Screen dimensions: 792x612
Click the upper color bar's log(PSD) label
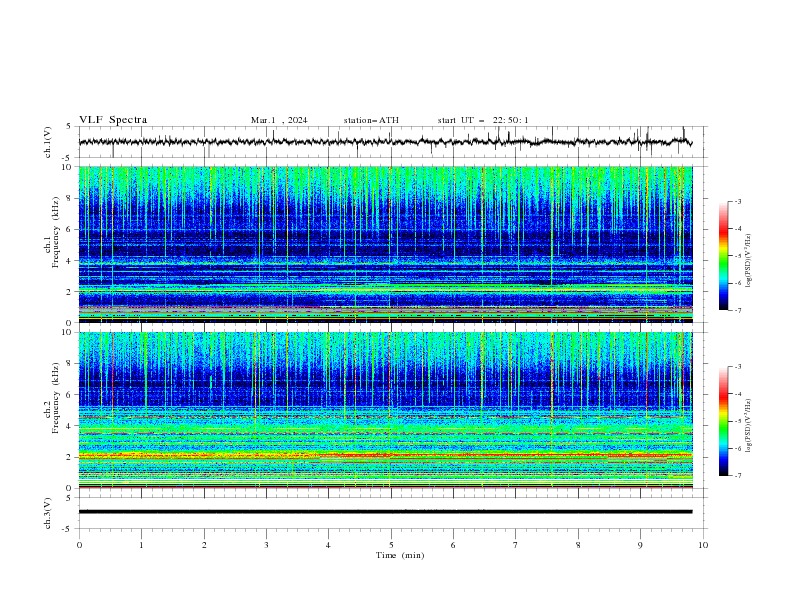point(749,261)
